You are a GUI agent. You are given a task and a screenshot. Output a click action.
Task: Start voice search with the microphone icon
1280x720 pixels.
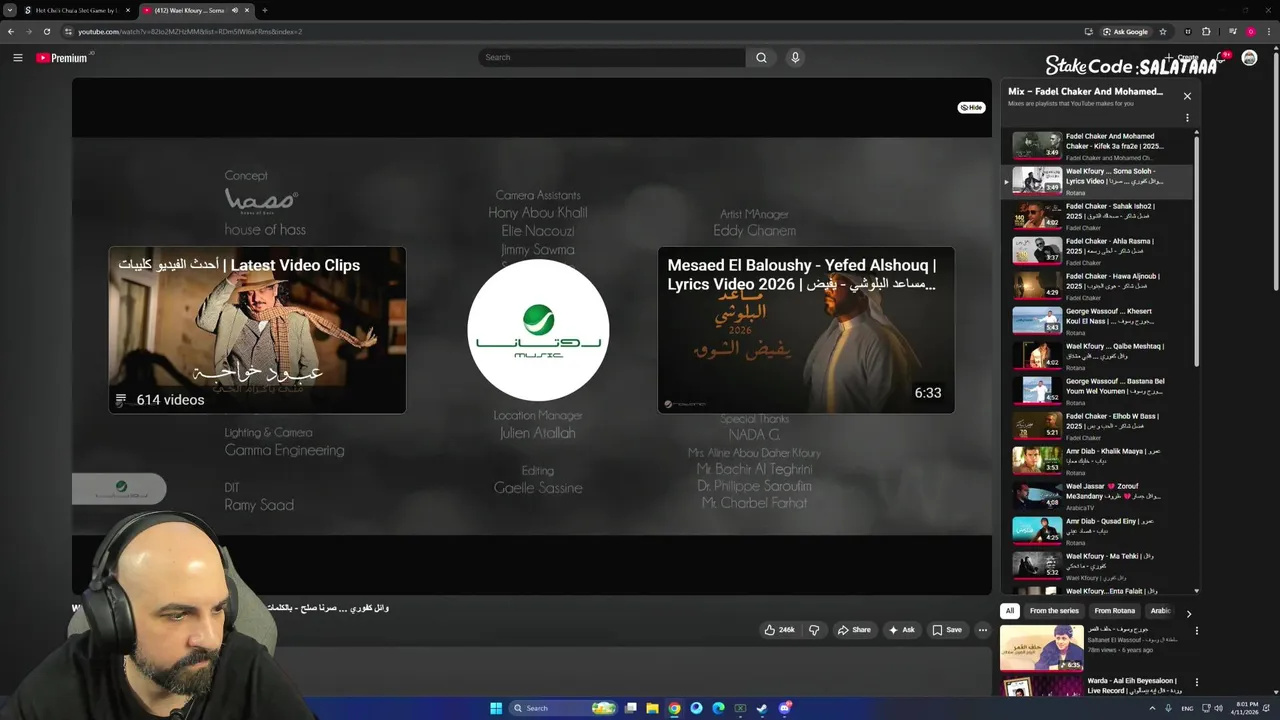tap(795, 58)
